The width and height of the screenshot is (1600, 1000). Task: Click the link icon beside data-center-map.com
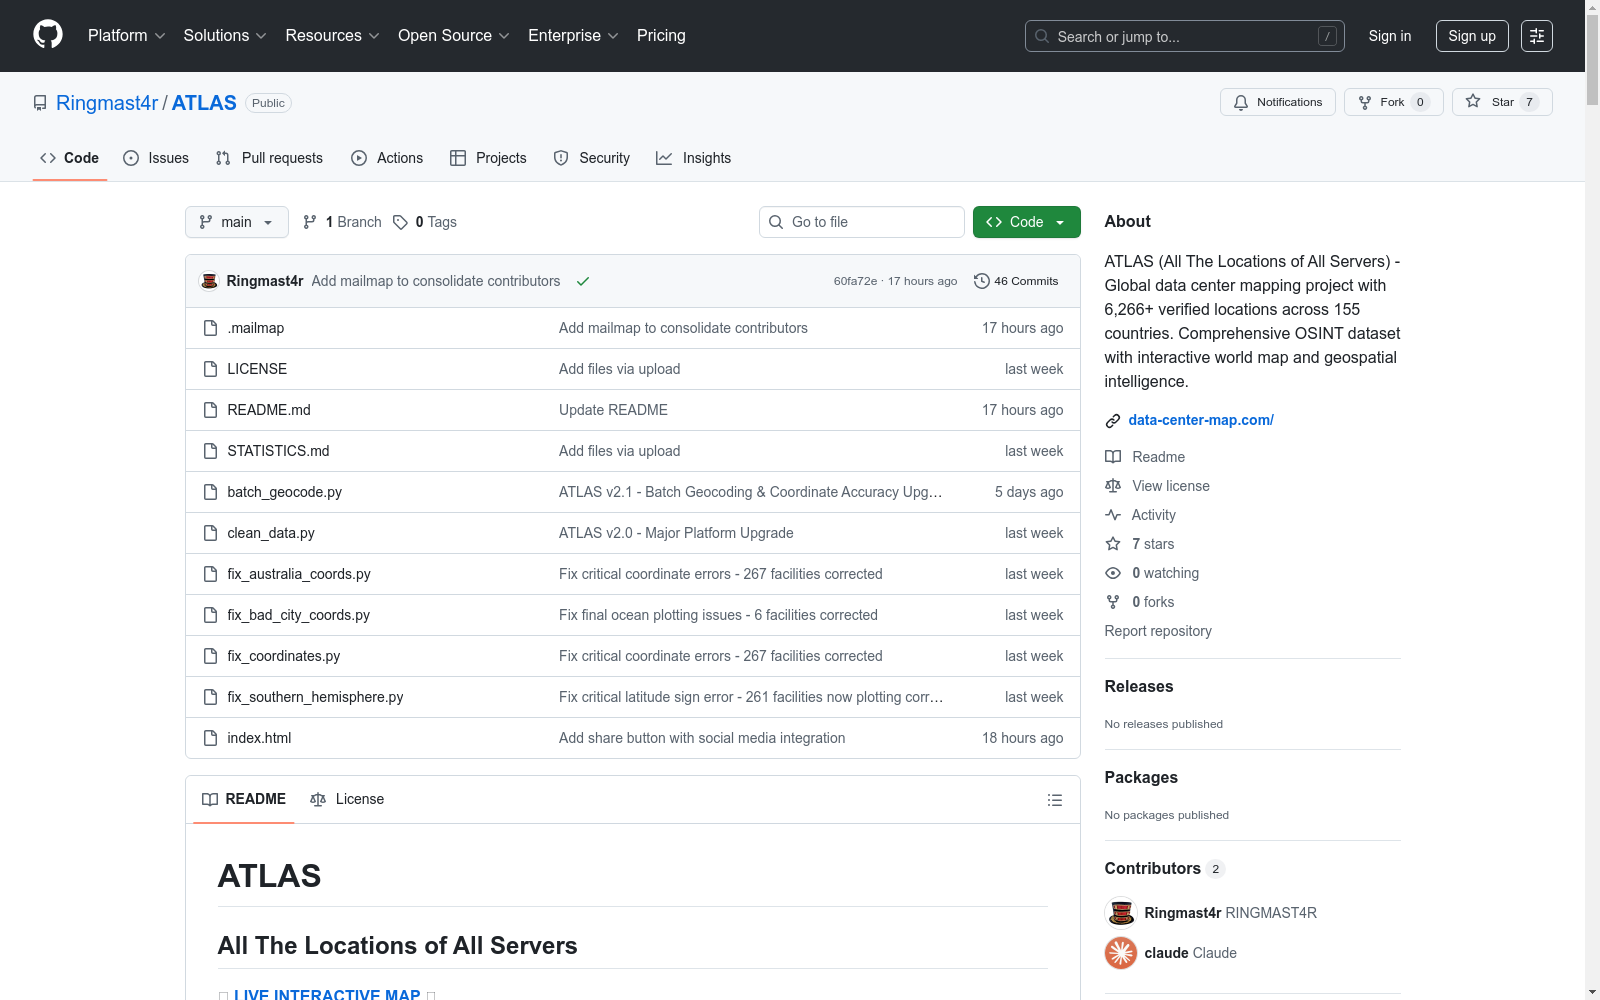point(1113,421)
